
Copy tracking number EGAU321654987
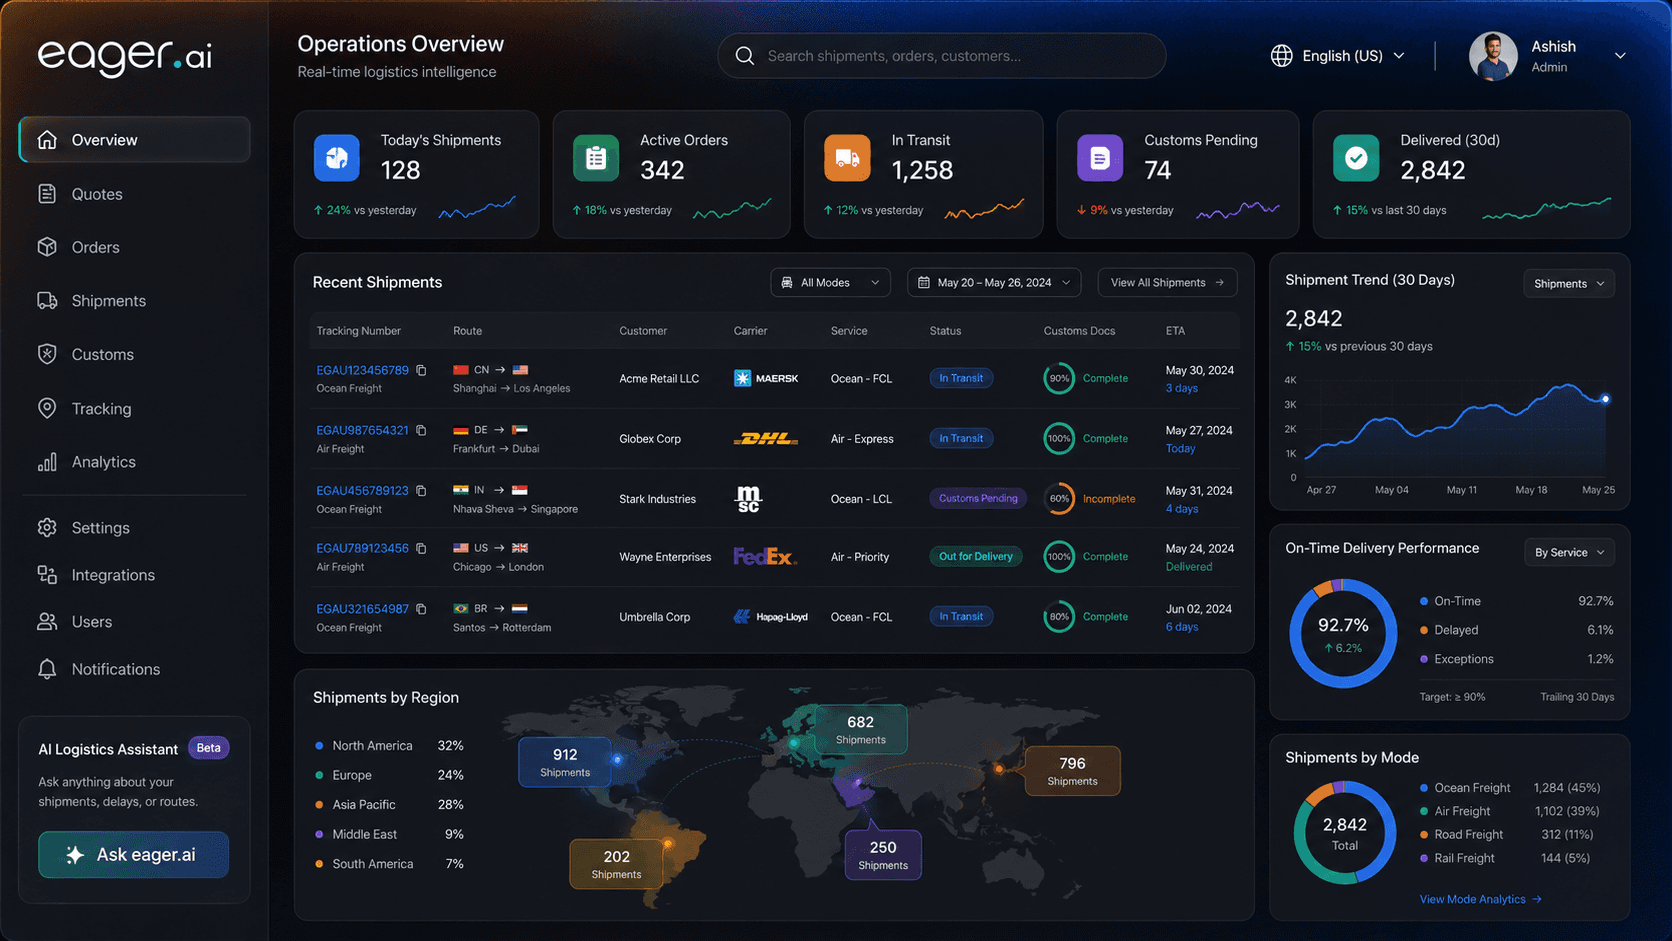[x=422, y=609]
